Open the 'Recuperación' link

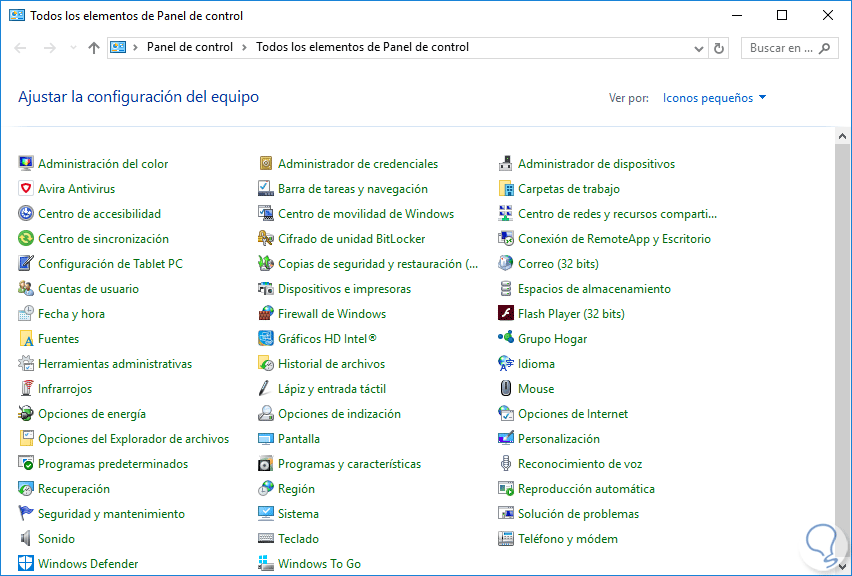[x=74, y=489]
